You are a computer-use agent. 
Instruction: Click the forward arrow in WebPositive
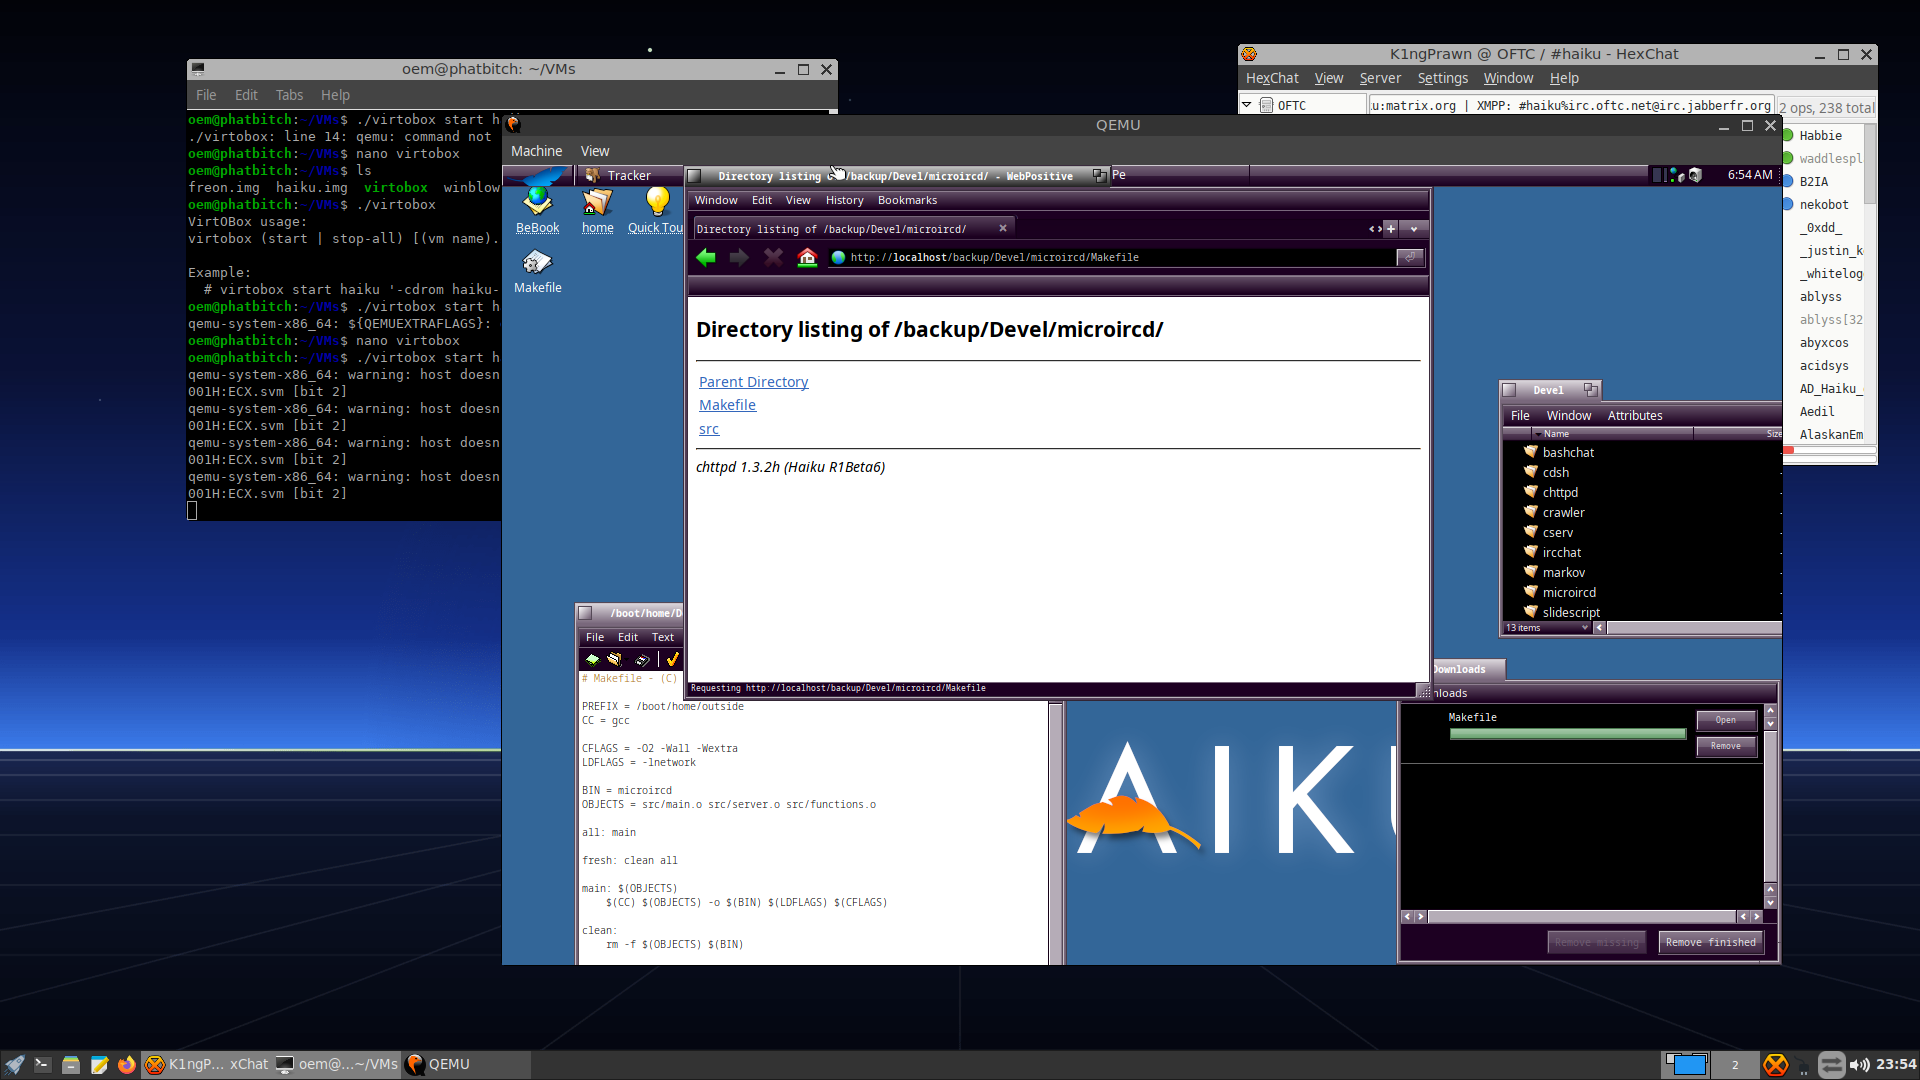pos(739,258)
